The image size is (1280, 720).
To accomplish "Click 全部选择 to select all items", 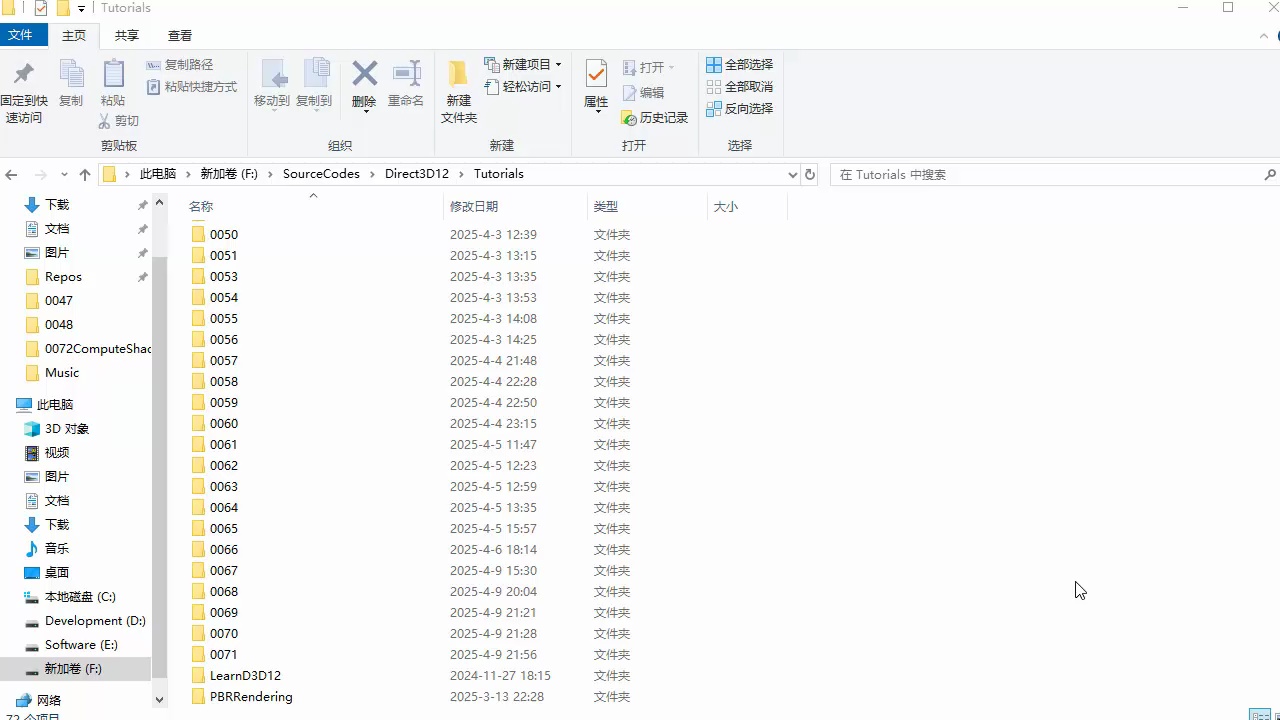I will pos(741,63).
